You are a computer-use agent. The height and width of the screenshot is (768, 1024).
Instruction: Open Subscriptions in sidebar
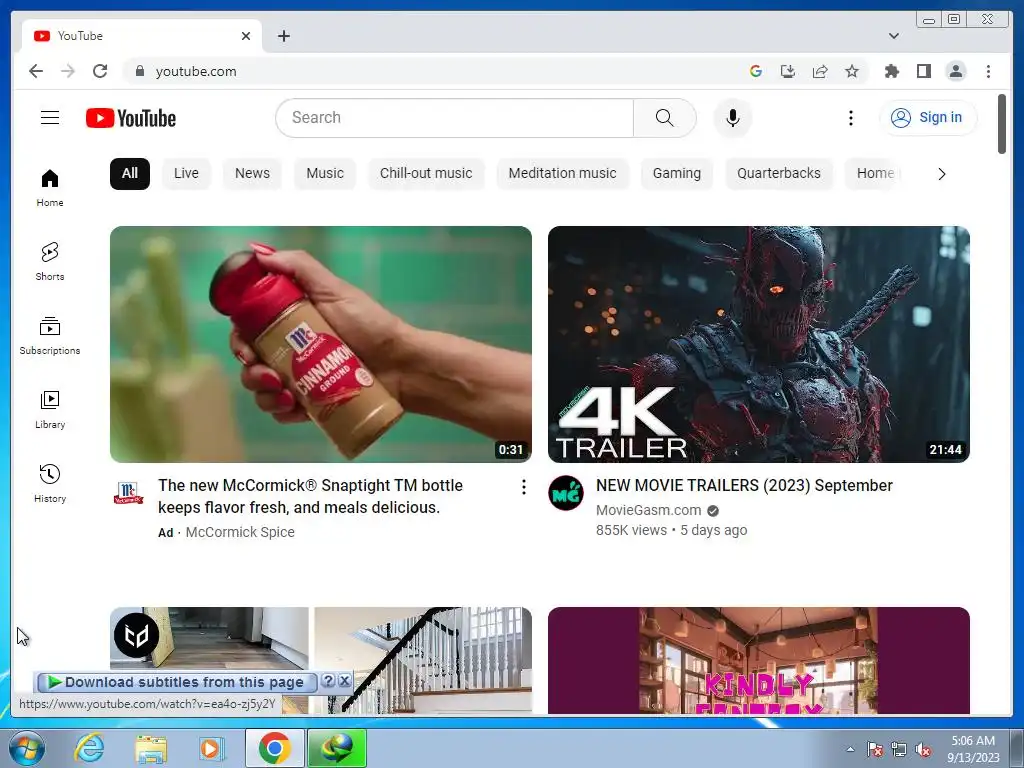tap(50, 336)
